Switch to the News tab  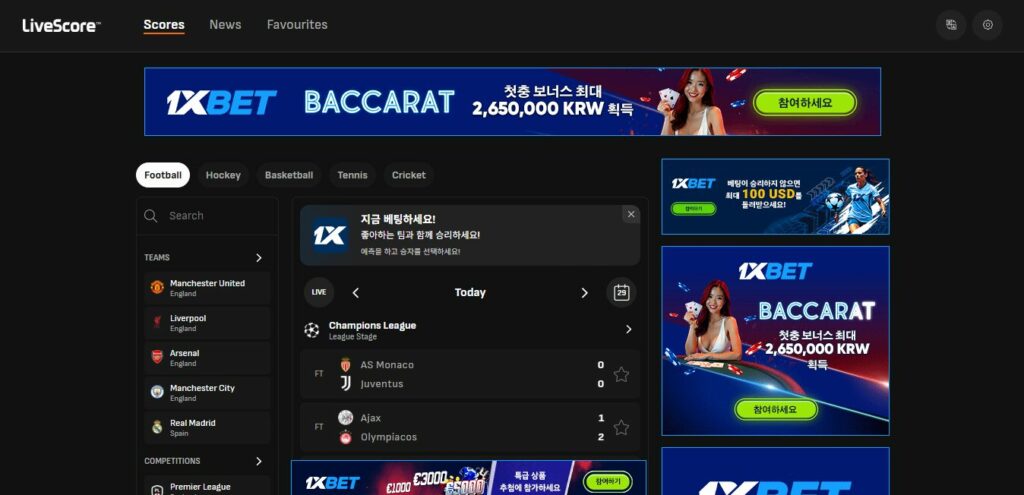pos(225,25)
